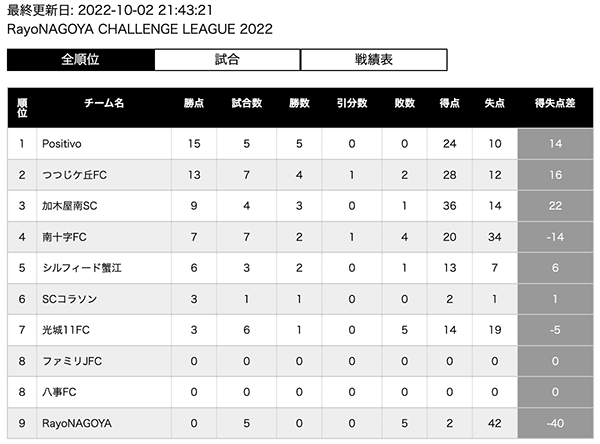Click the チーム名 column header
Screen dimensions: 600x444
point(104,103)
